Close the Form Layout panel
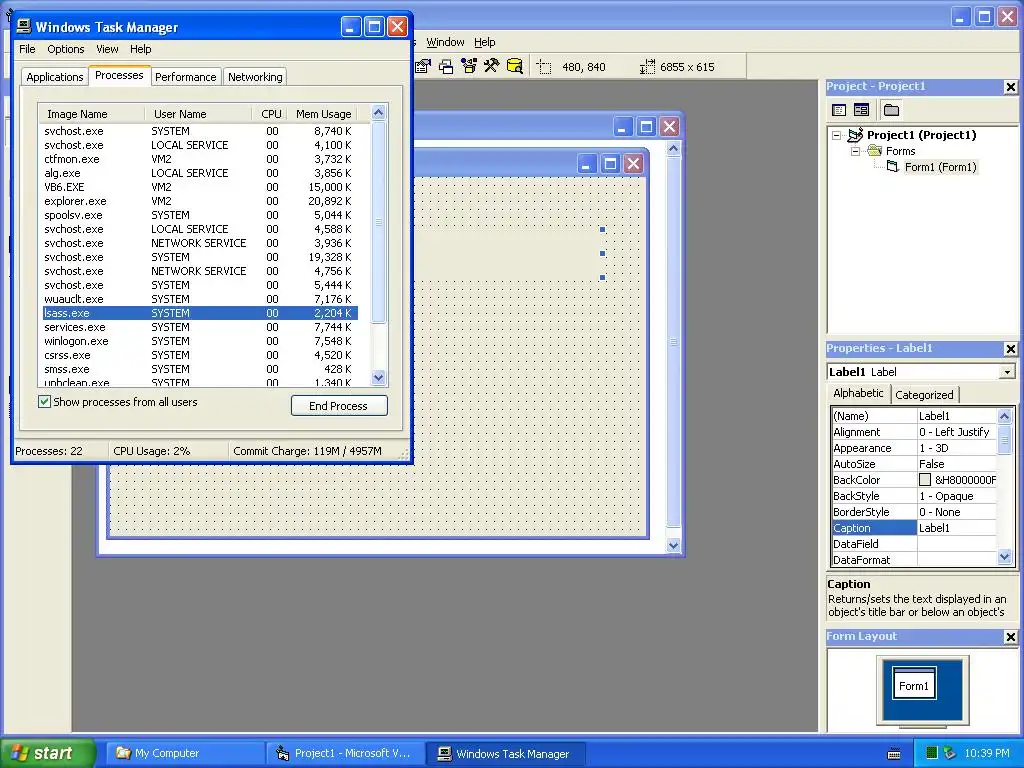The image size is (1024, 768). (x=1010, y=637)
